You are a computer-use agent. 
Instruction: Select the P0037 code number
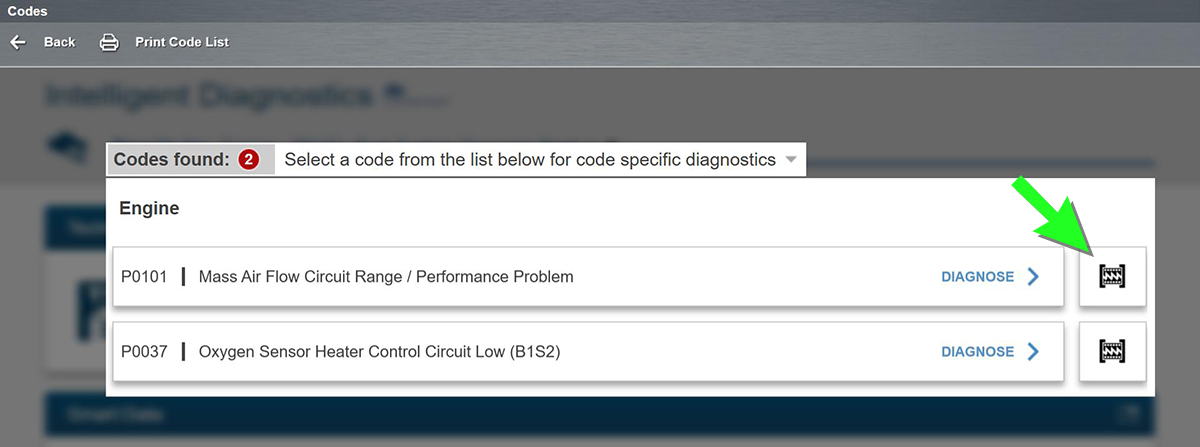[x=144, y=351]
